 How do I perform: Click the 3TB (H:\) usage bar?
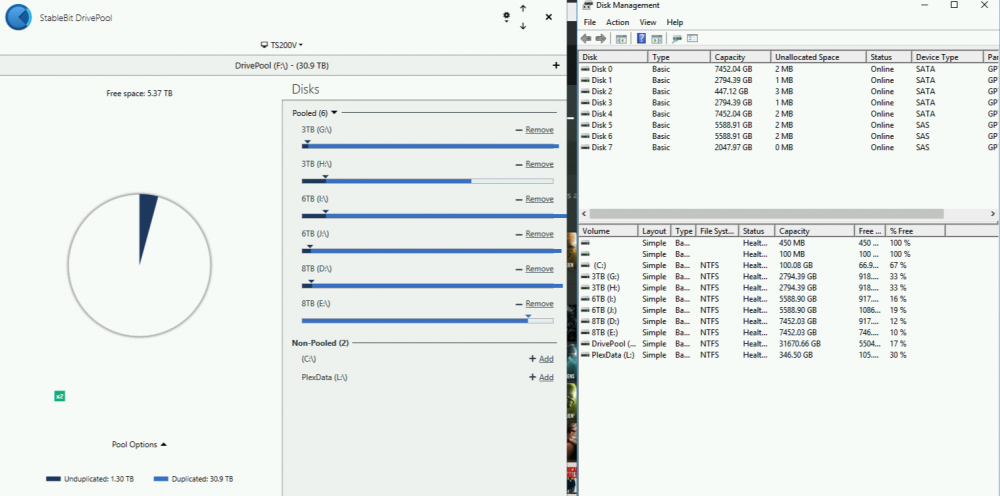tap(427, 181)
